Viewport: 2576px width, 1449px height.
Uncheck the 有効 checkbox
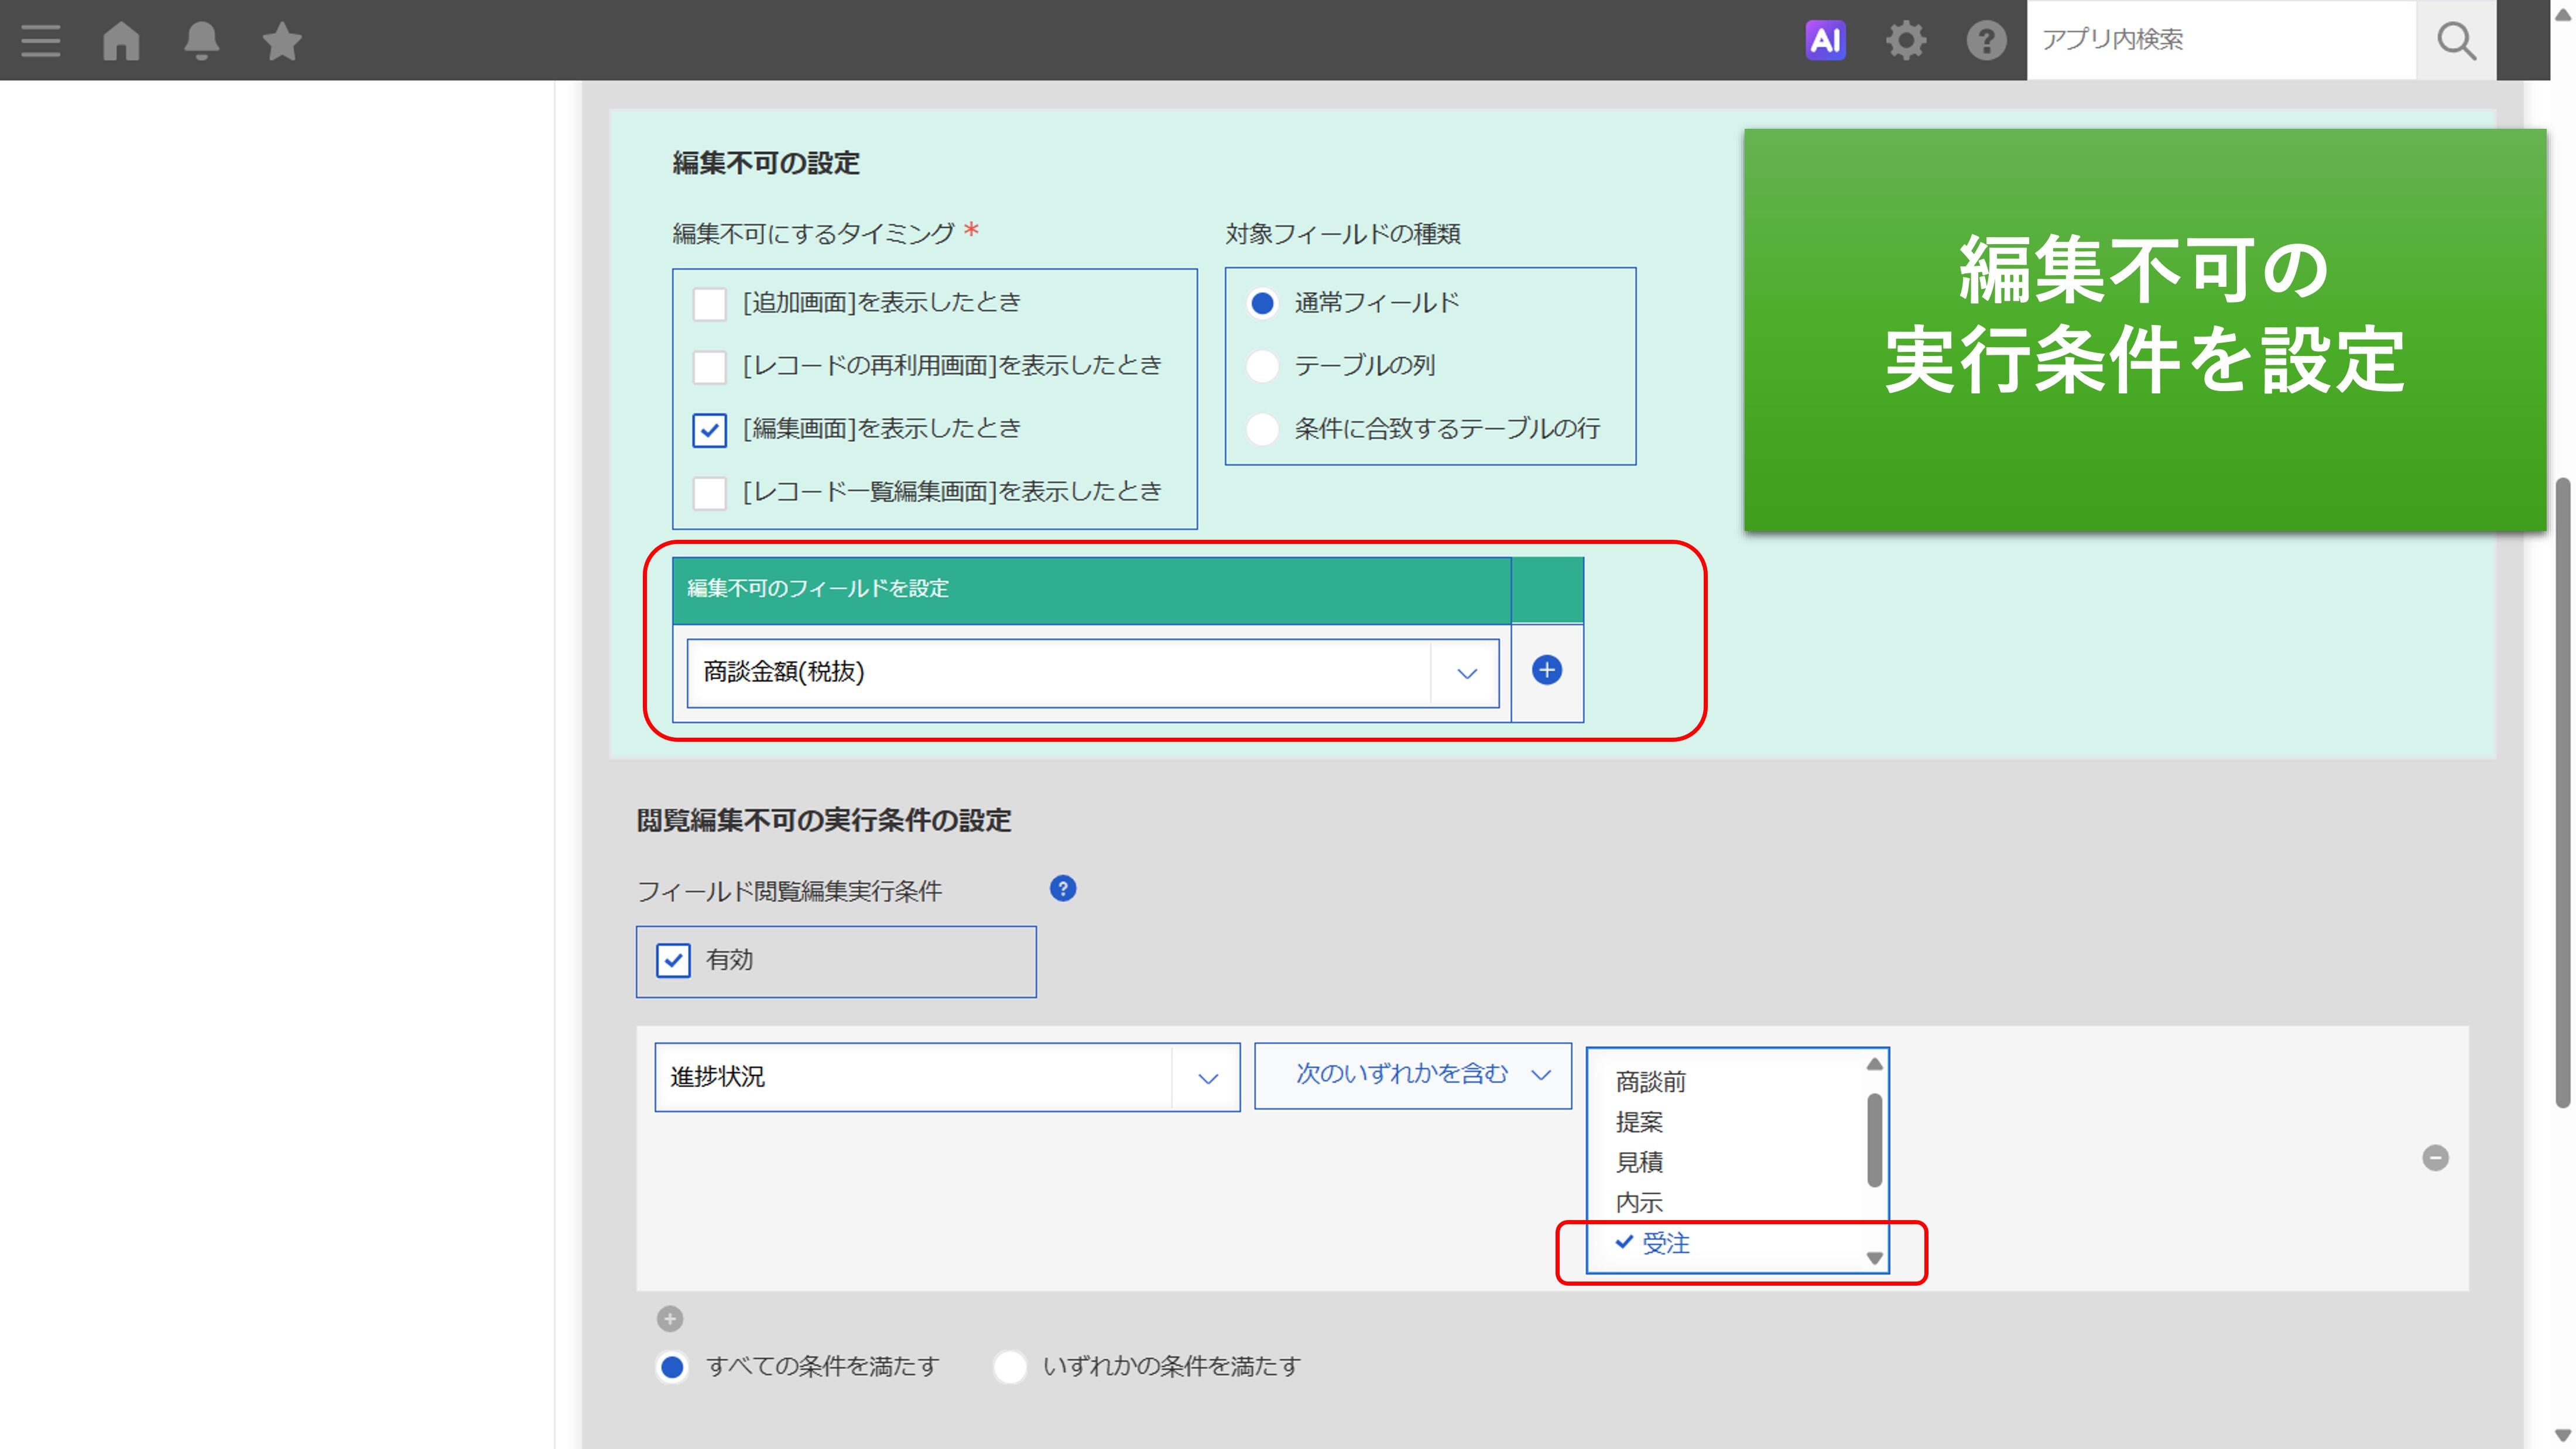(673, 961)
